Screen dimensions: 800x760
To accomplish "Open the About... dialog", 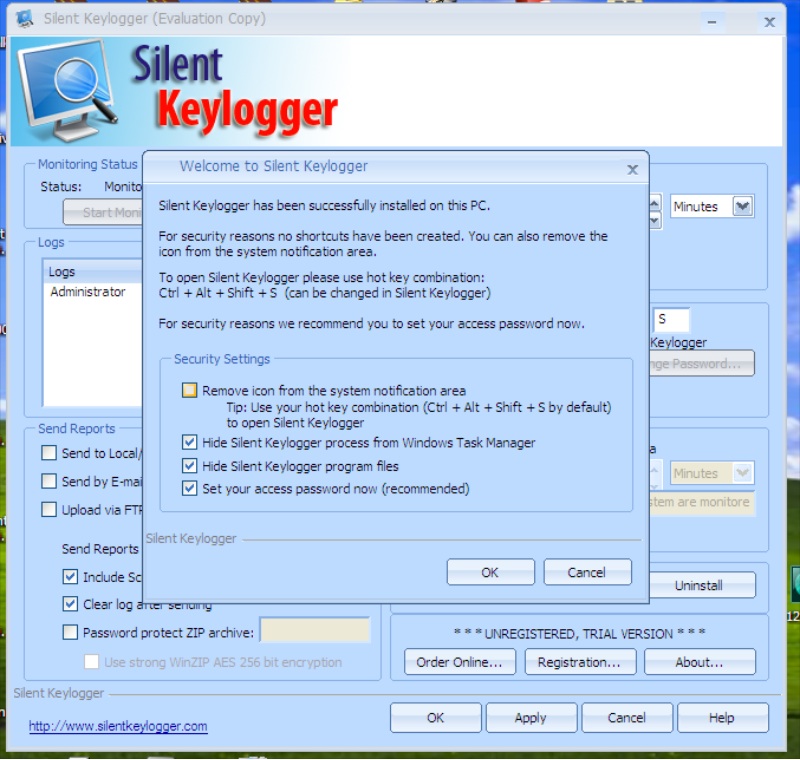I will click(699, 662).
